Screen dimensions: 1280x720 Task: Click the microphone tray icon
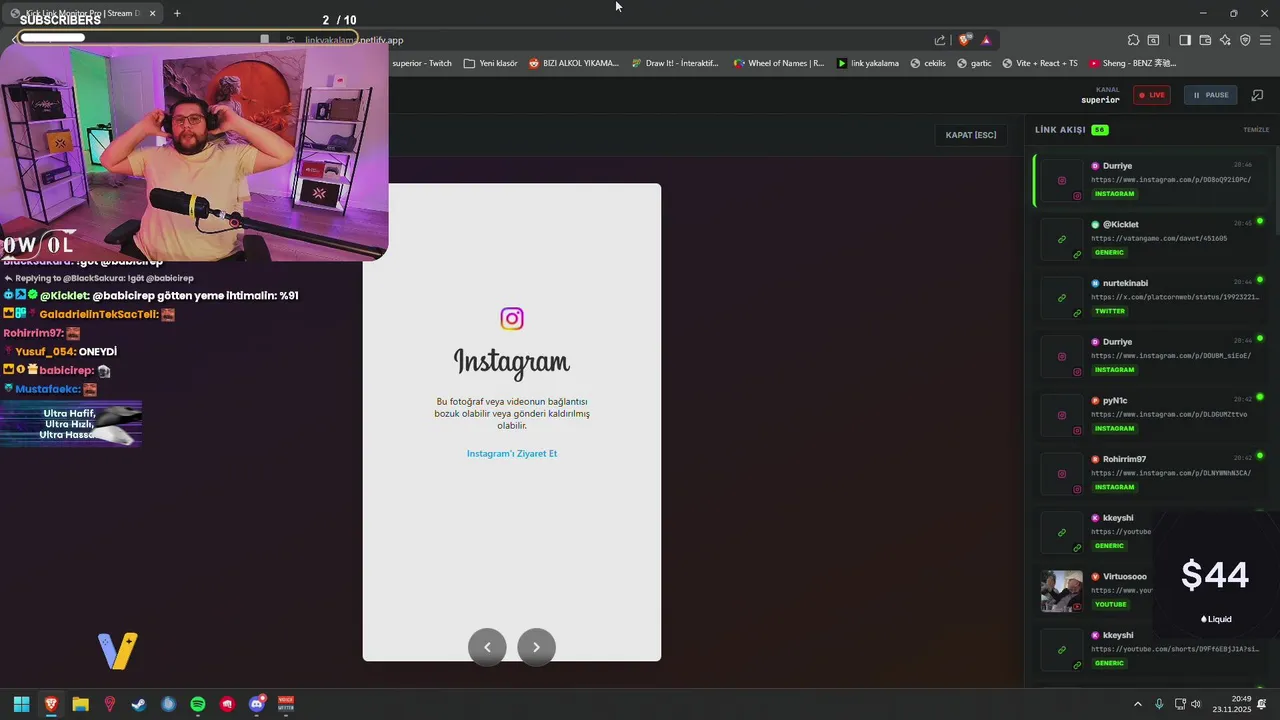tap(1159, 704)
